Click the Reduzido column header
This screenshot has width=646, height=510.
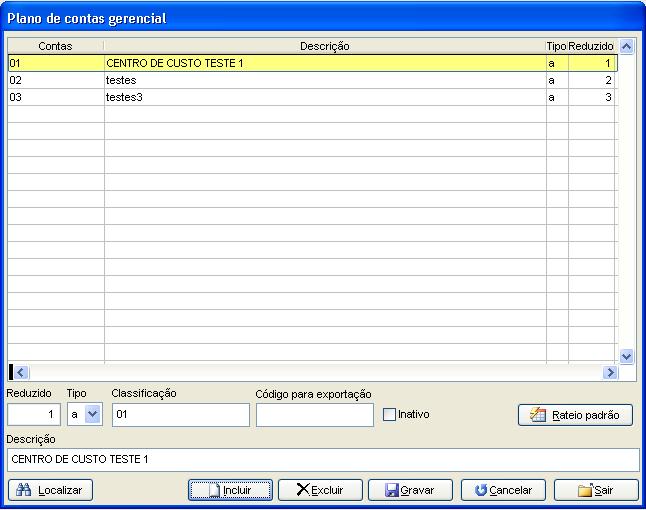[591, 46]
